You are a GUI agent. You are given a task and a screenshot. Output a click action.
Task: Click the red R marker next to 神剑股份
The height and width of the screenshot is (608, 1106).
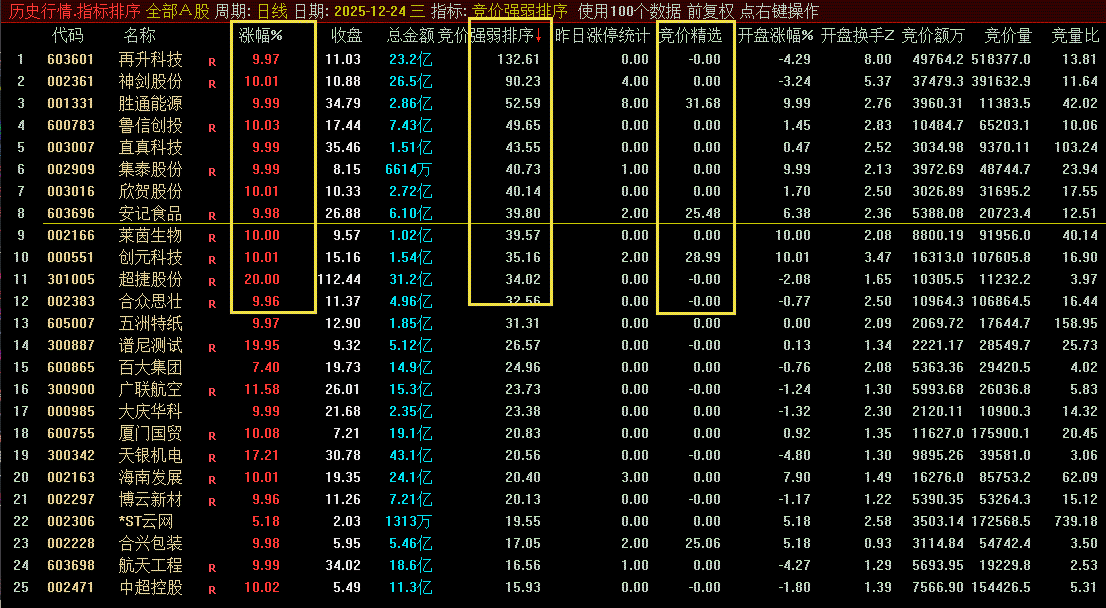click(x=212, y=84)
